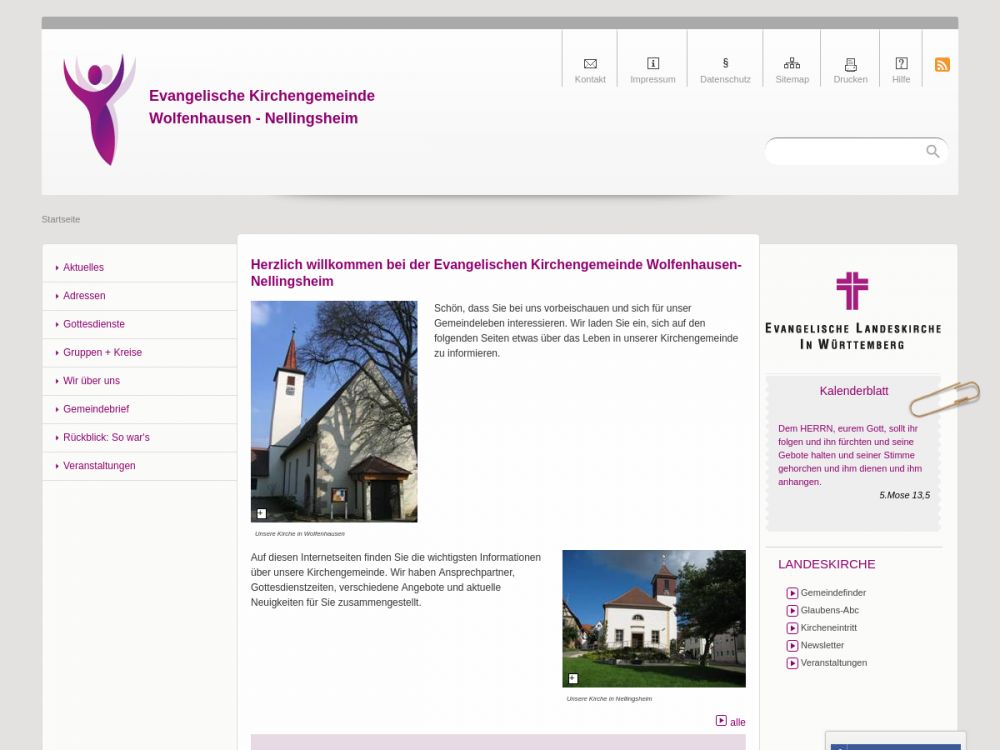Go to Wir über uns section
The width and height of the screenshot is (1000, 750).
(91, 381)
